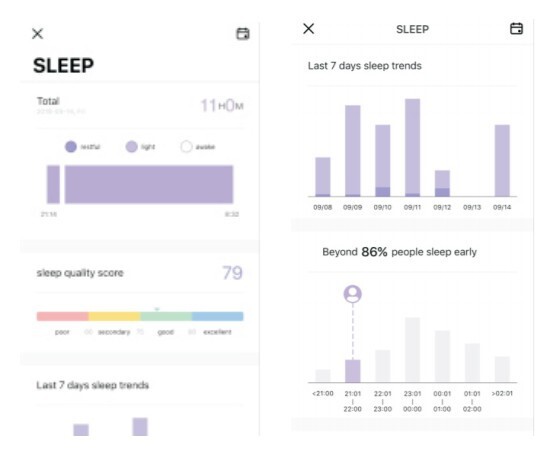Toggle the restful legend circle
Image resolution: width=547 pixels, height=462 pixels.
point(71,147)
